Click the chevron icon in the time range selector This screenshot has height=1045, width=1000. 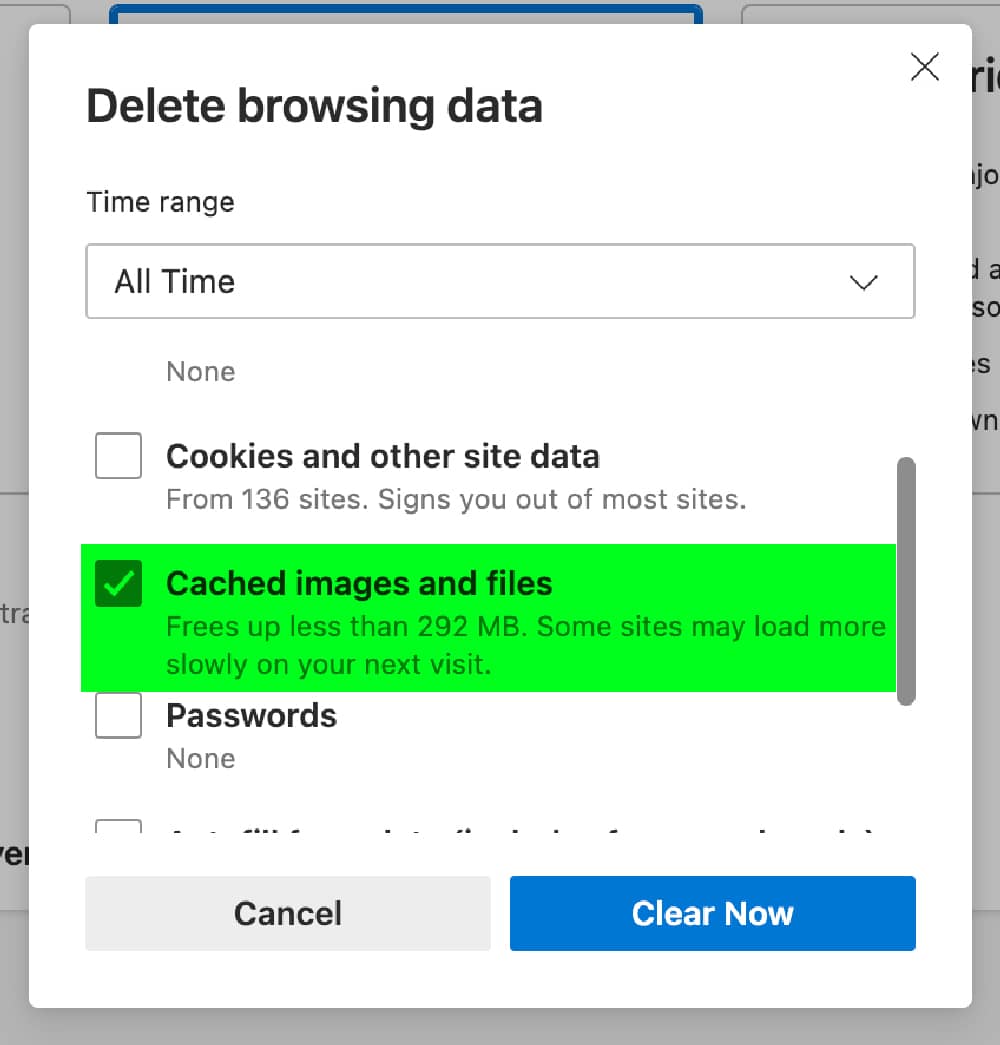click(x=862, y=283)
